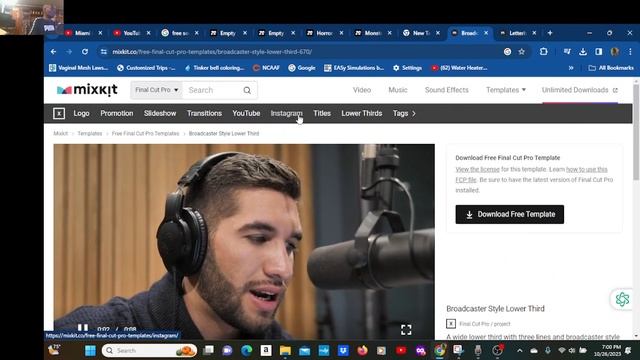640x360 pixels.
Task: Enter fullscreen on the video player
Action: 406,330
